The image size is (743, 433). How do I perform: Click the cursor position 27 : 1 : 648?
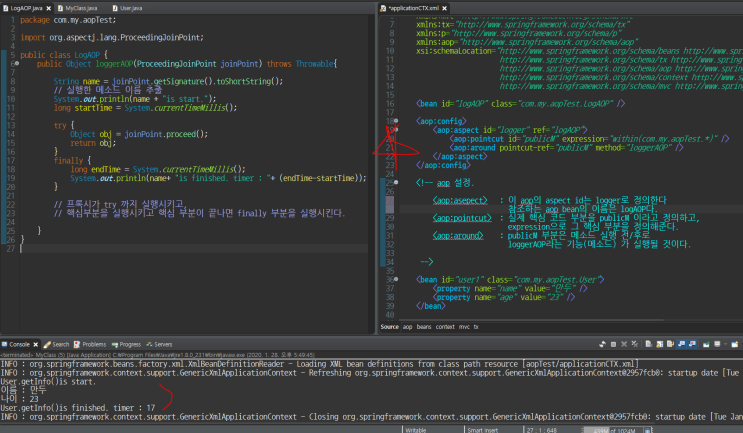541,430
